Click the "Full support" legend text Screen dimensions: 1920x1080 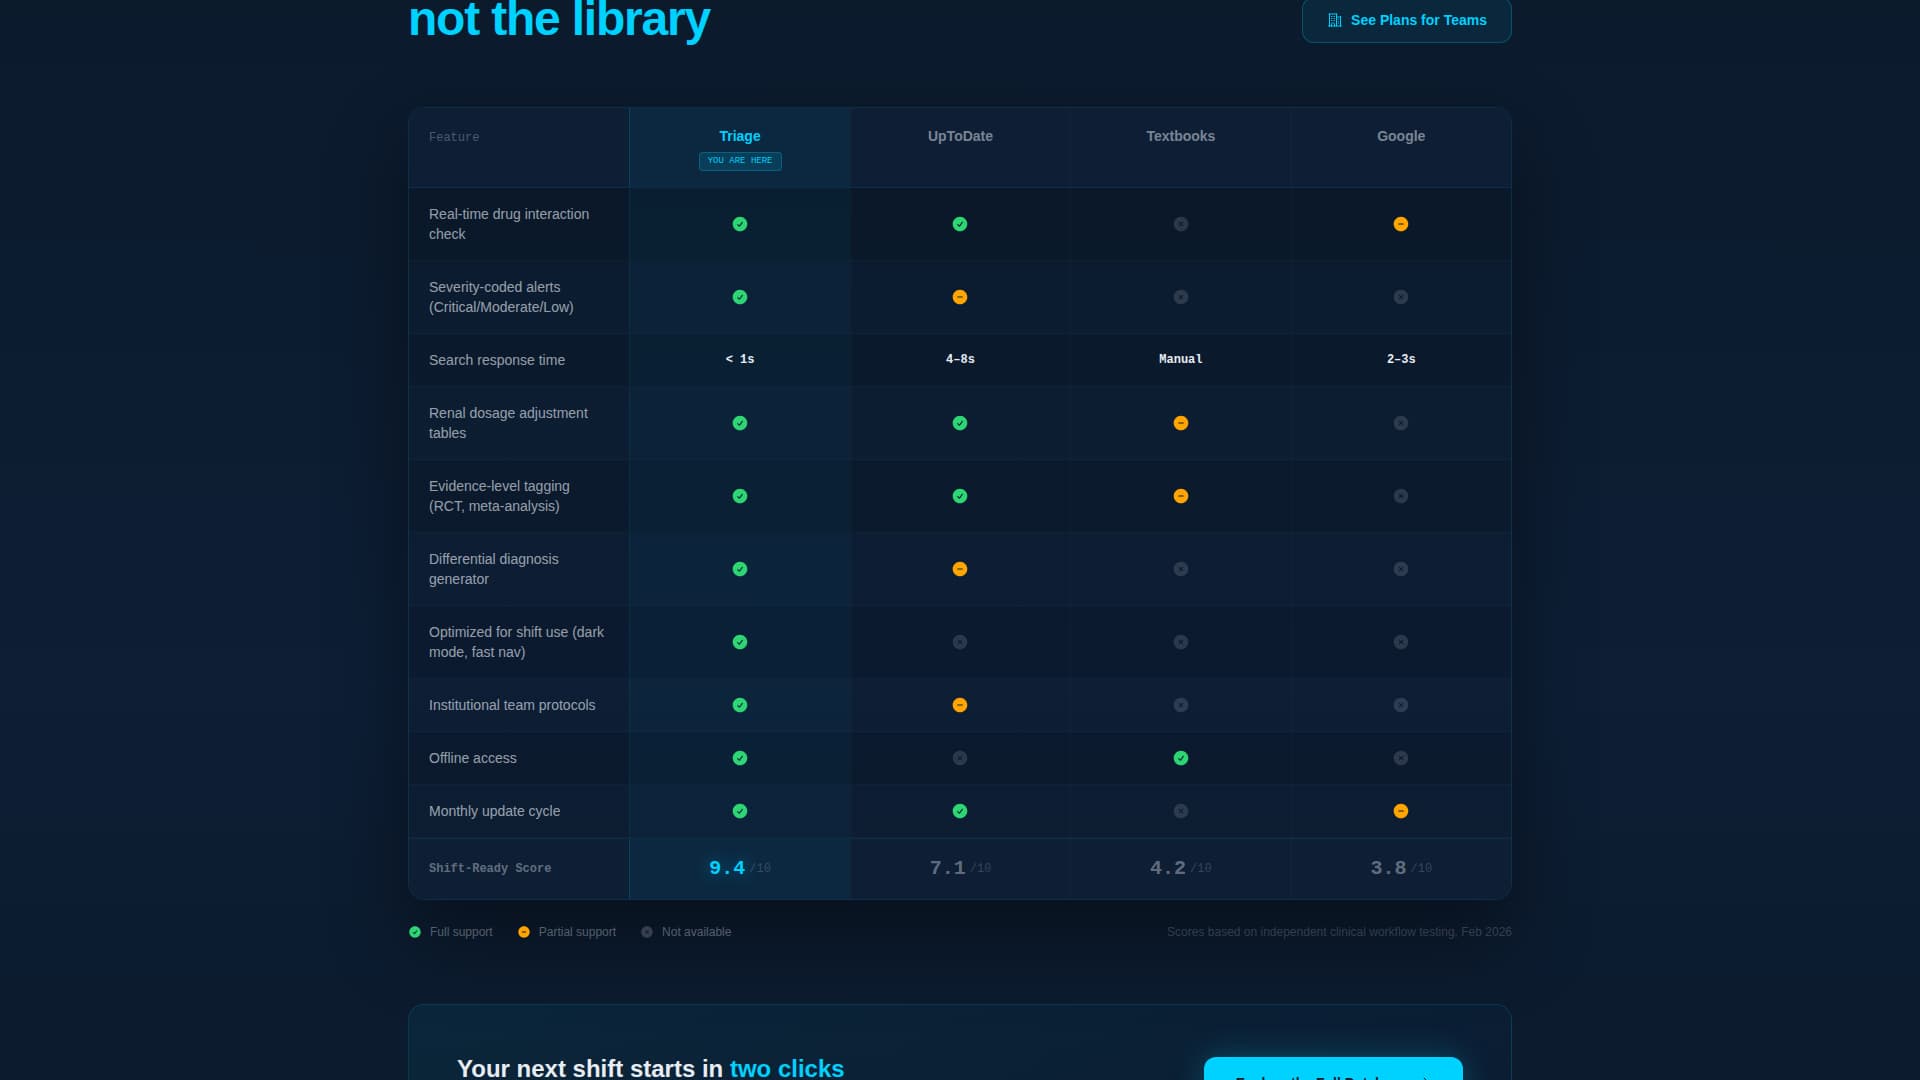click(x=461, y=932)
